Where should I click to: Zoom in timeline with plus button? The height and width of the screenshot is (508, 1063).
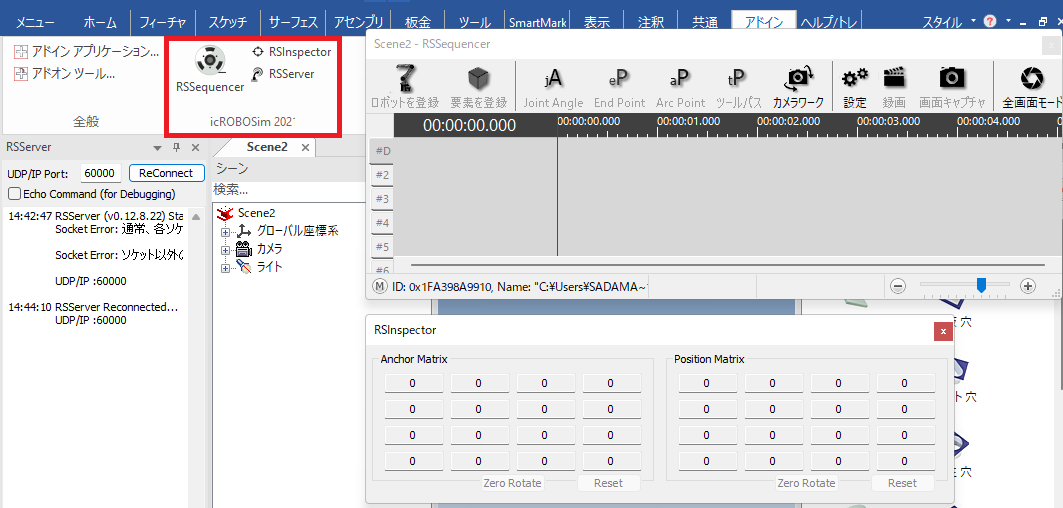[x=1028, y=286]
